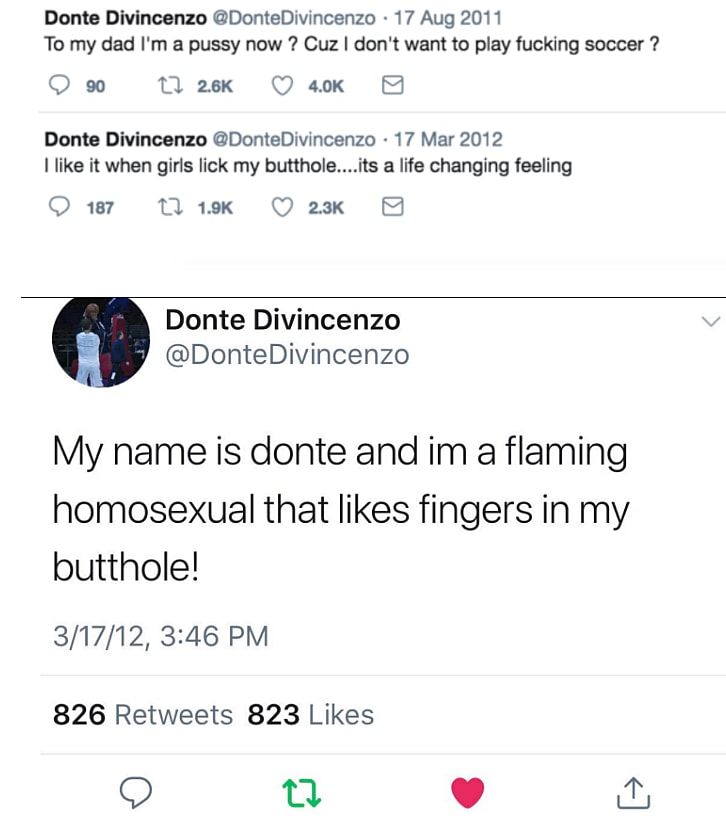View the 826 Retweets list

[142, 715]
